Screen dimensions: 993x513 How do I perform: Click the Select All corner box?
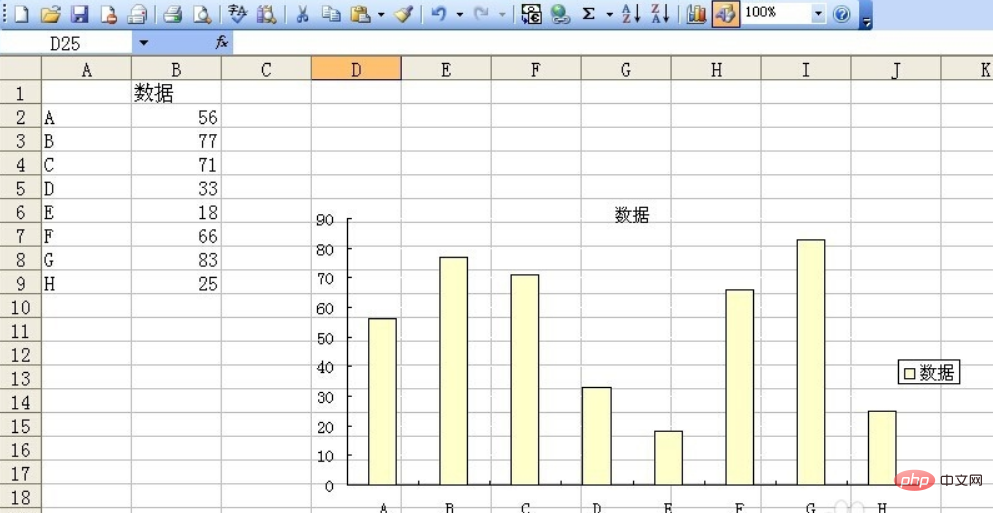[x=21, y=69]
